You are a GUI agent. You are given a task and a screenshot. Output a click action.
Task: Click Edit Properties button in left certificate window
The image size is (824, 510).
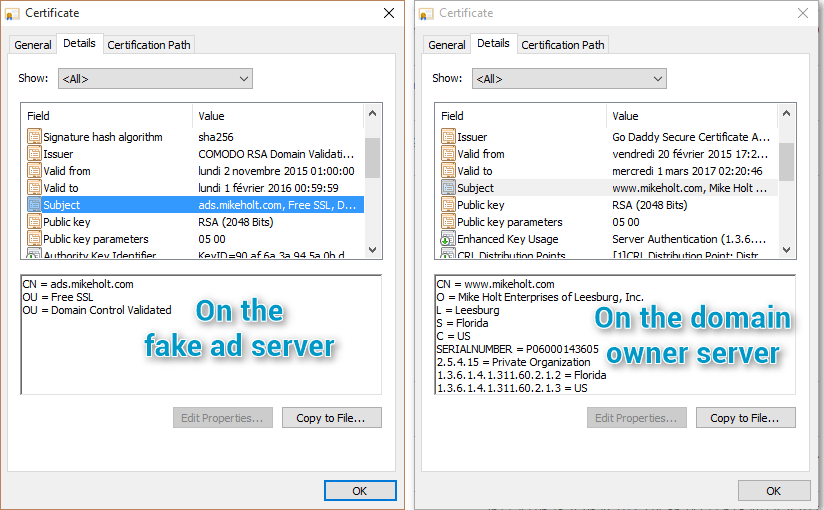pos(223,418)
